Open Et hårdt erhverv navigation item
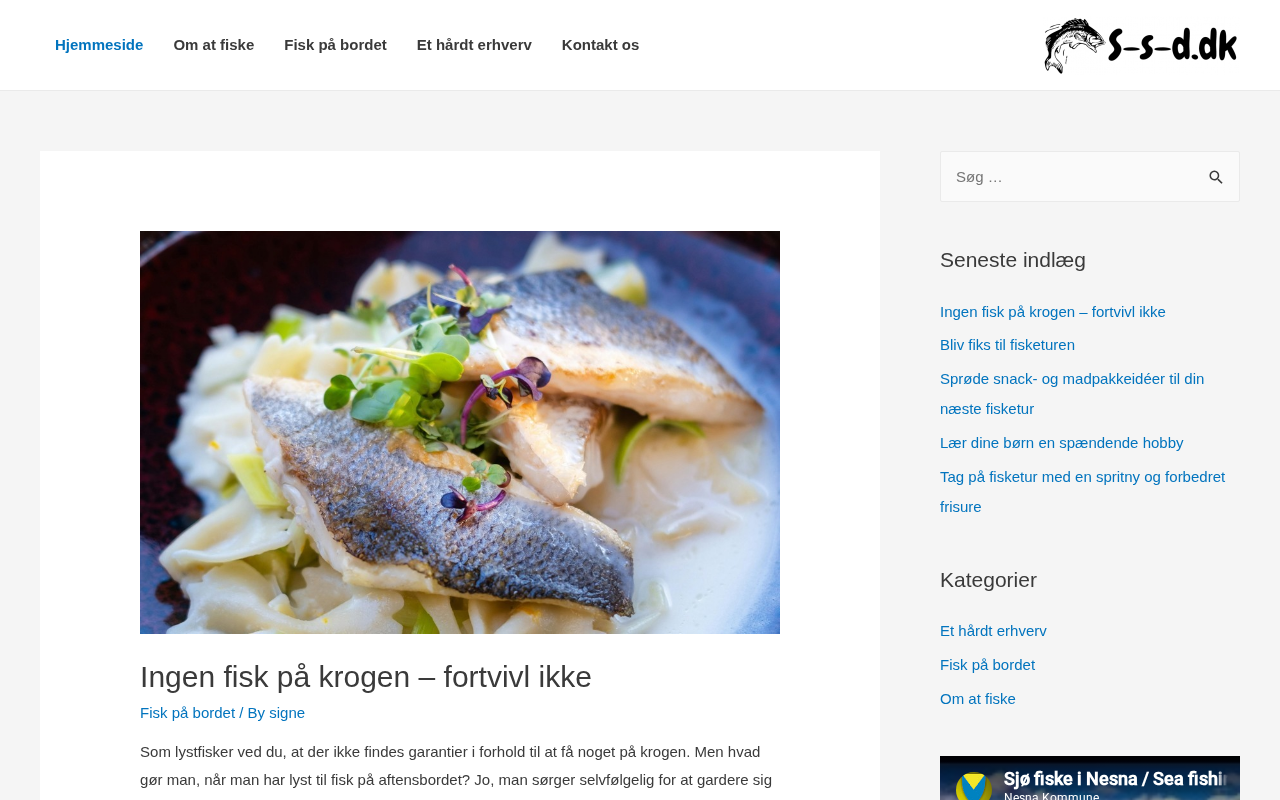The width and height of the screenshot is (1280, 800). [474, 45]
